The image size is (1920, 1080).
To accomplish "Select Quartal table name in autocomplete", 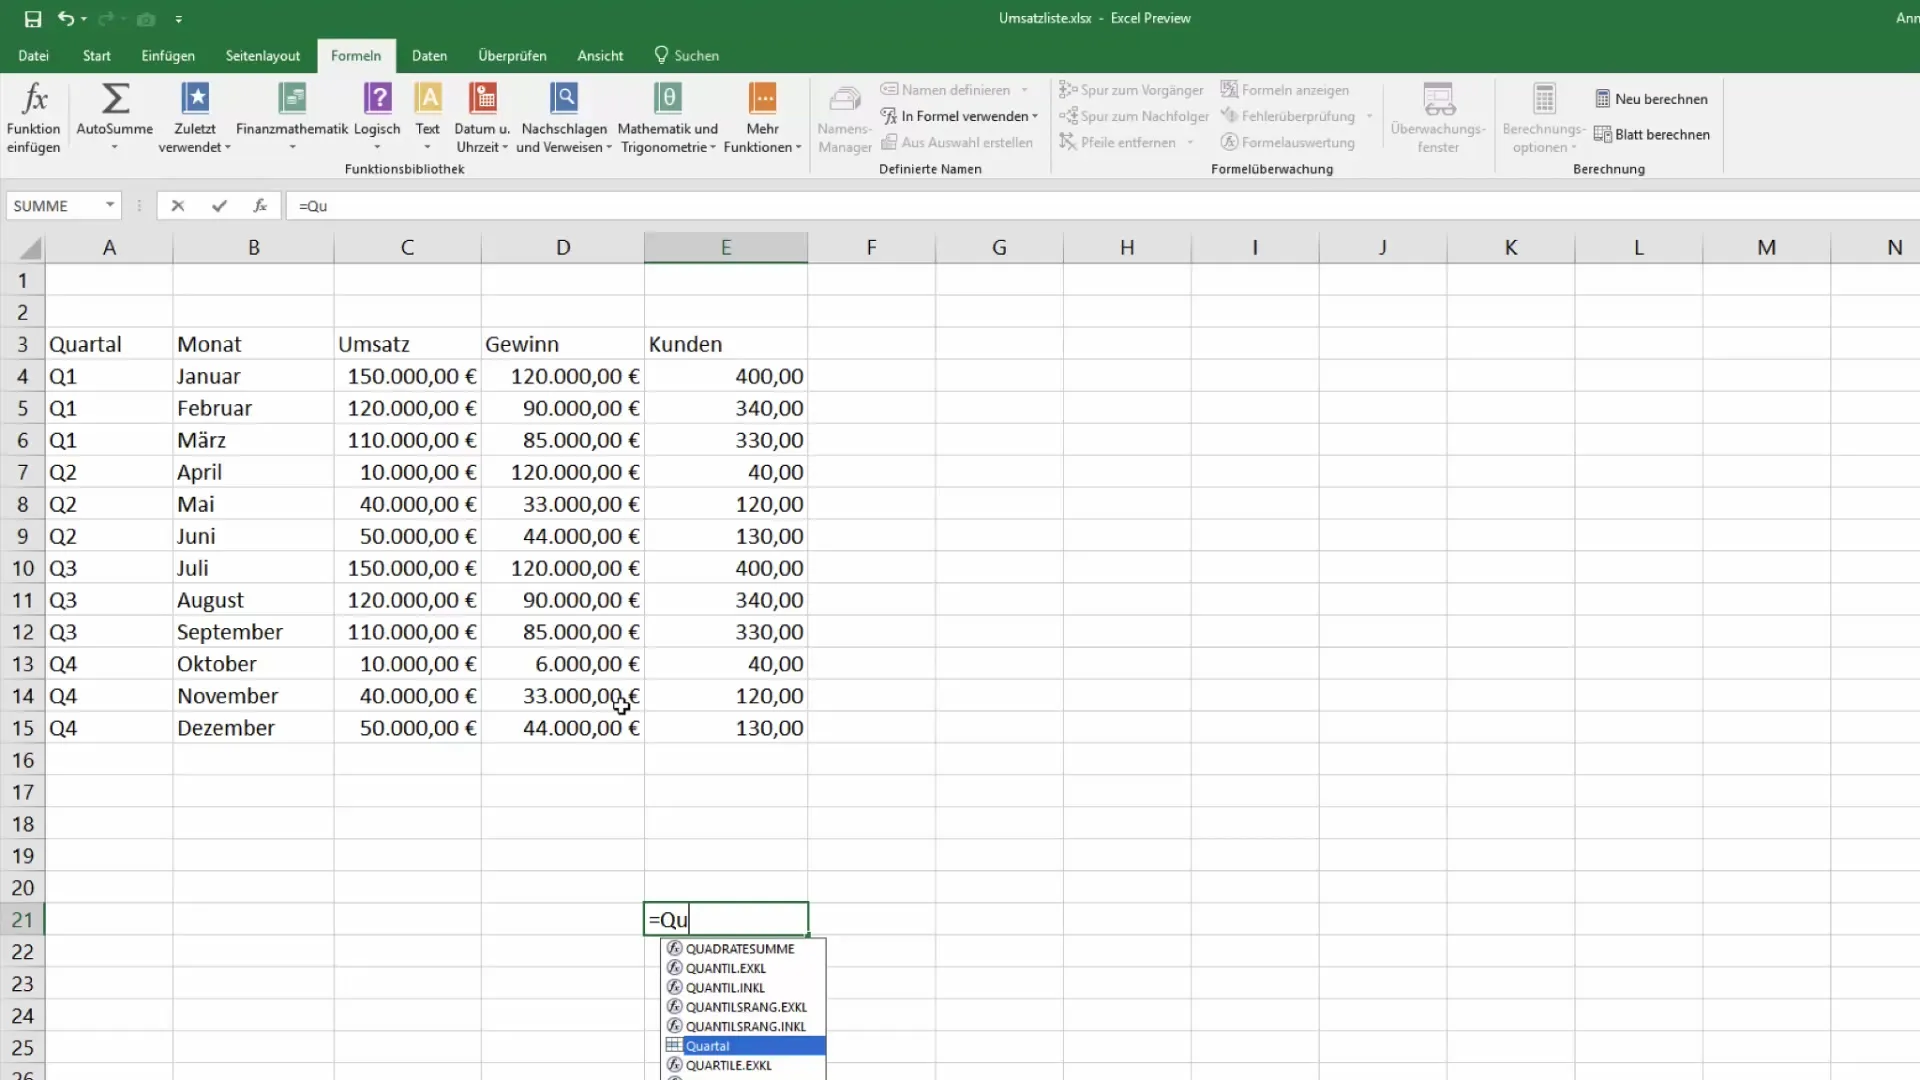I will (x=744, y=1046).
